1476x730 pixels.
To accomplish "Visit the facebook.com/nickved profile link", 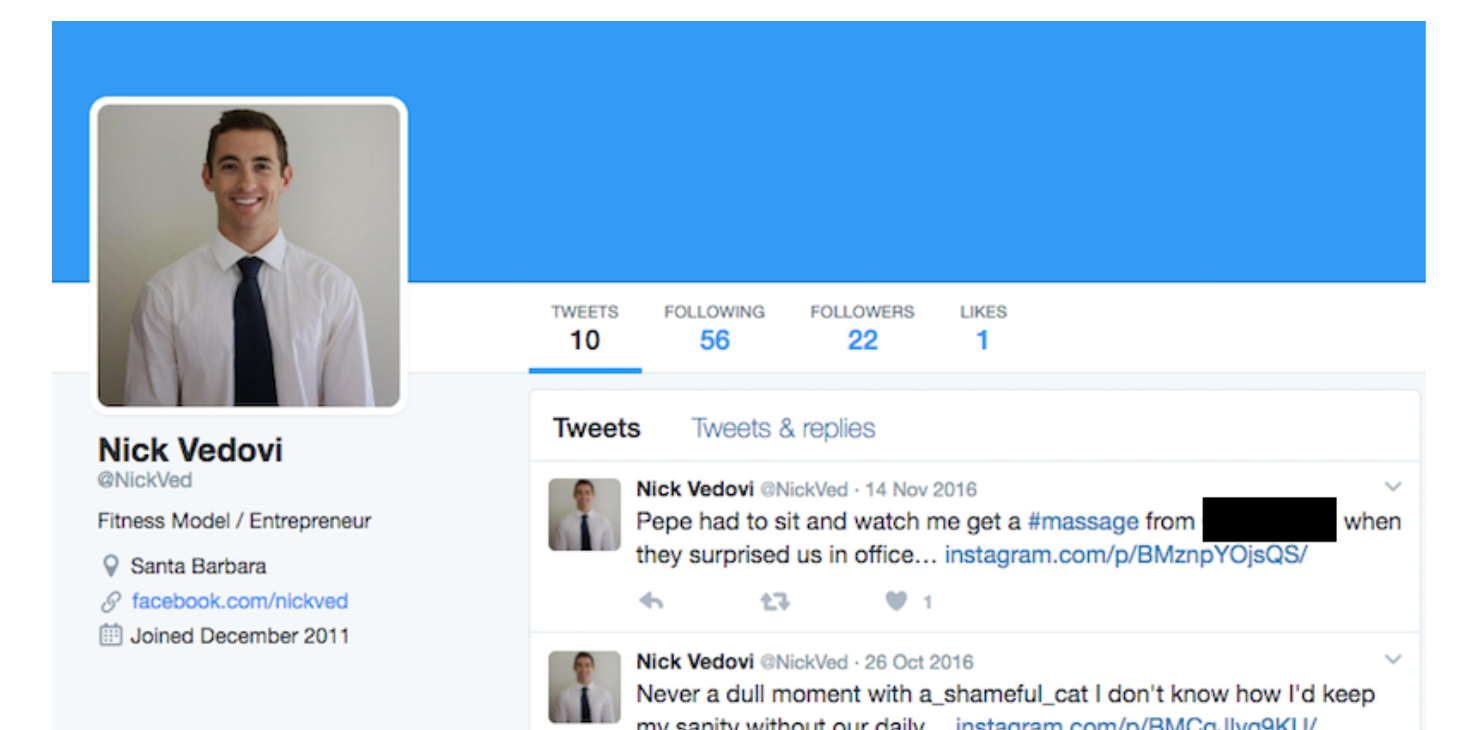I will tap(240, 601).
